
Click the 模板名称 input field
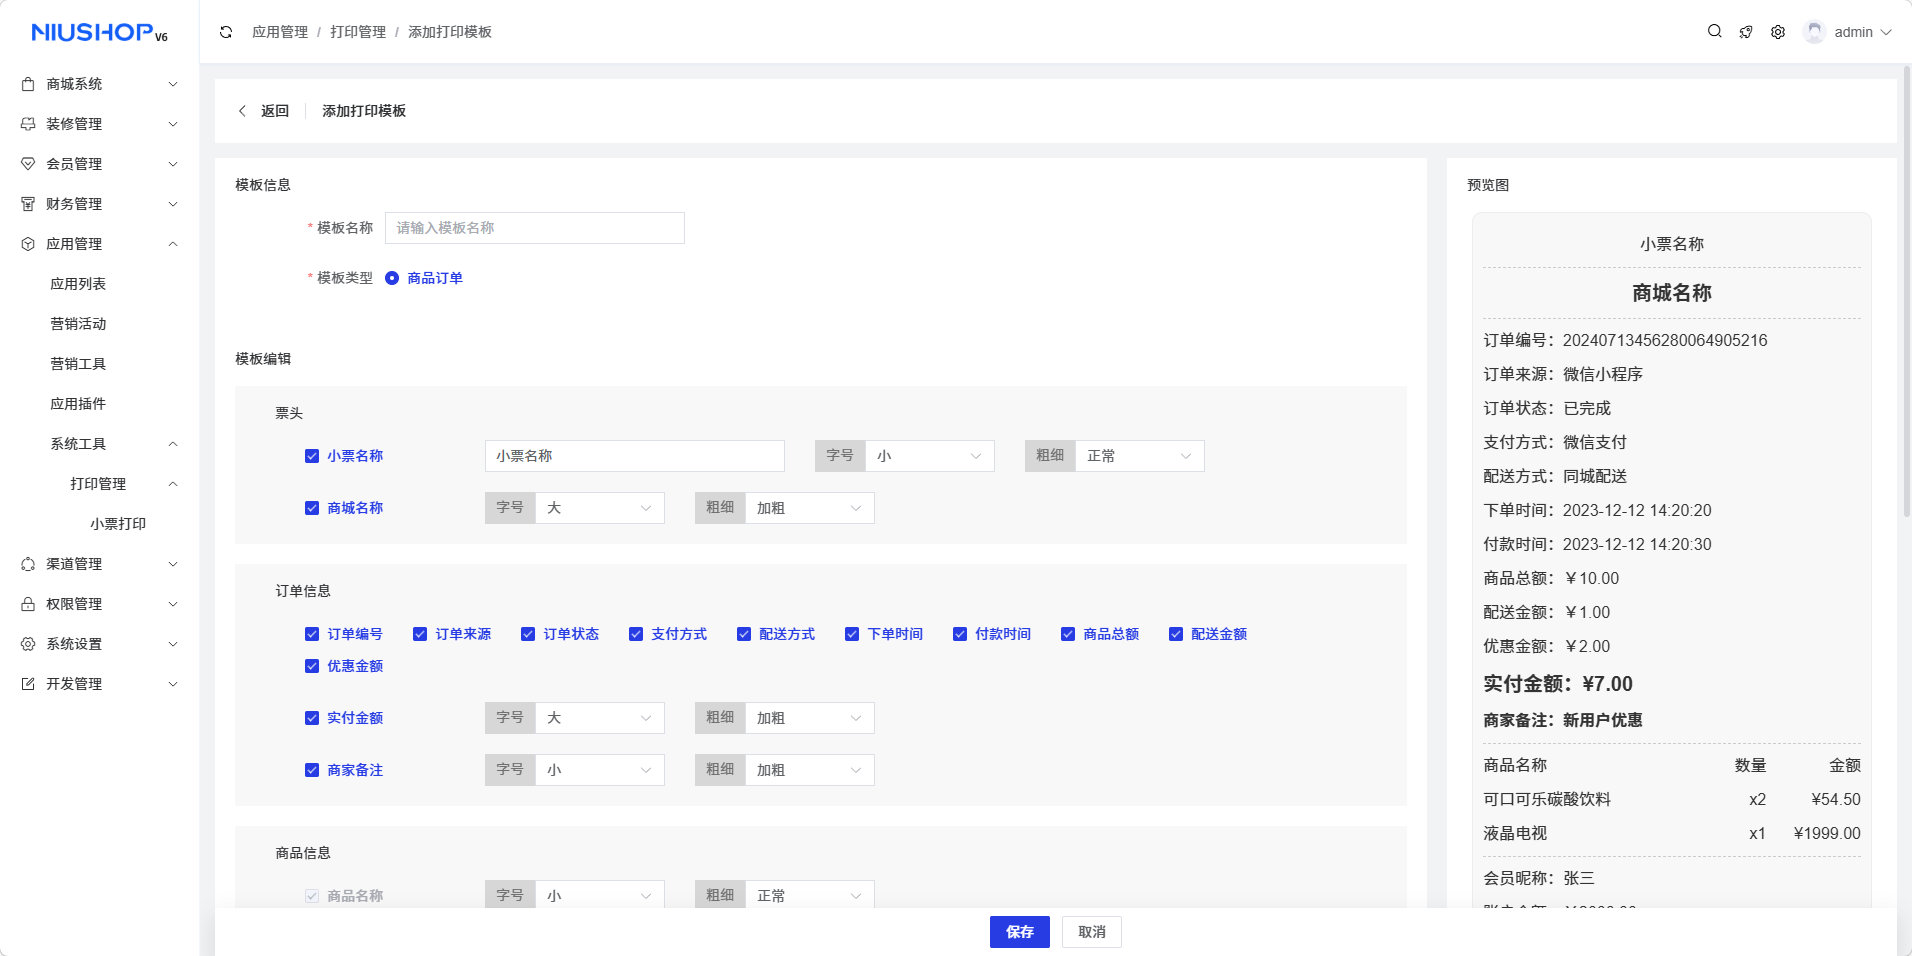pyautogui.click(x=534, y=228)
